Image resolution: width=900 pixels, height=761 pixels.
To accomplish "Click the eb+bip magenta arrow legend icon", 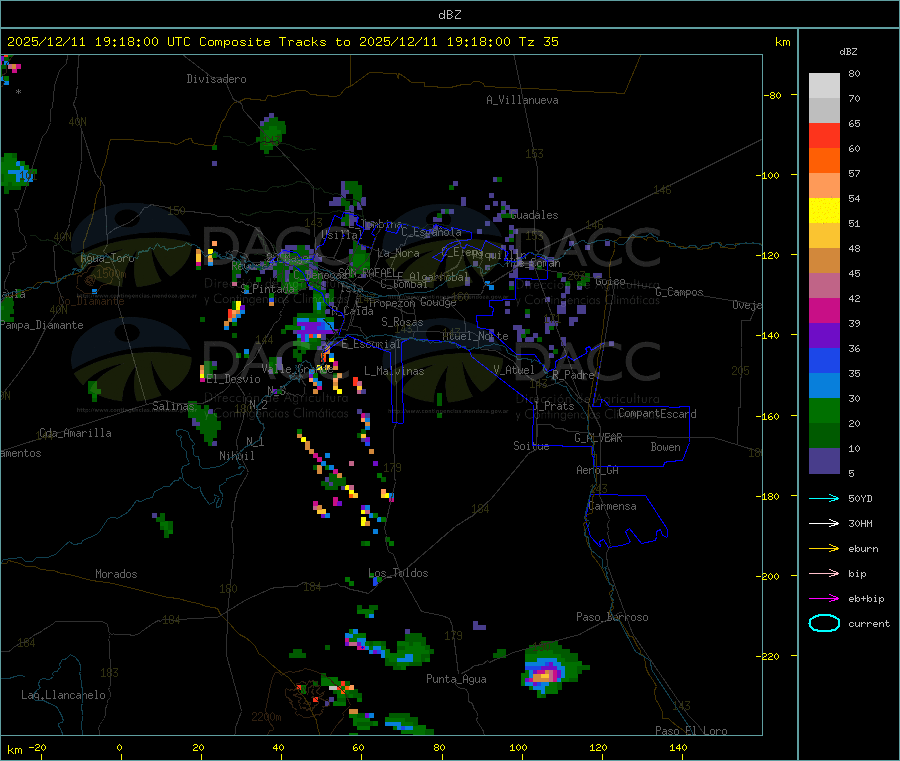I will tap(824, 599).
